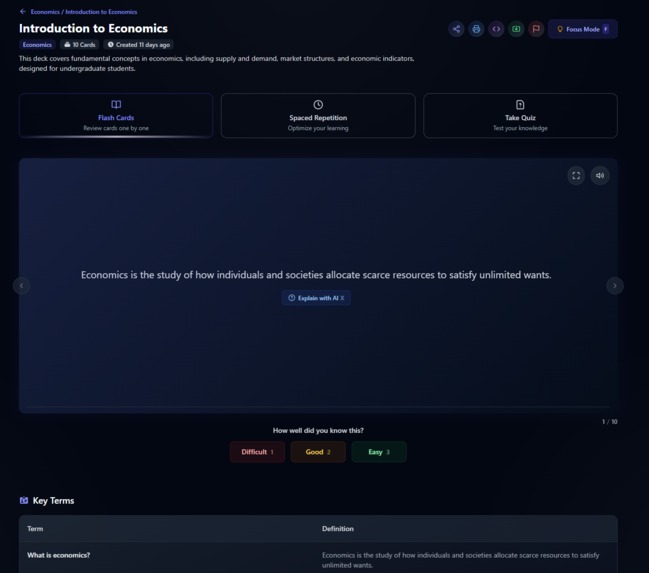Report the deck with the flag icon
Screen dimensions: 649x573
[536, 29]
